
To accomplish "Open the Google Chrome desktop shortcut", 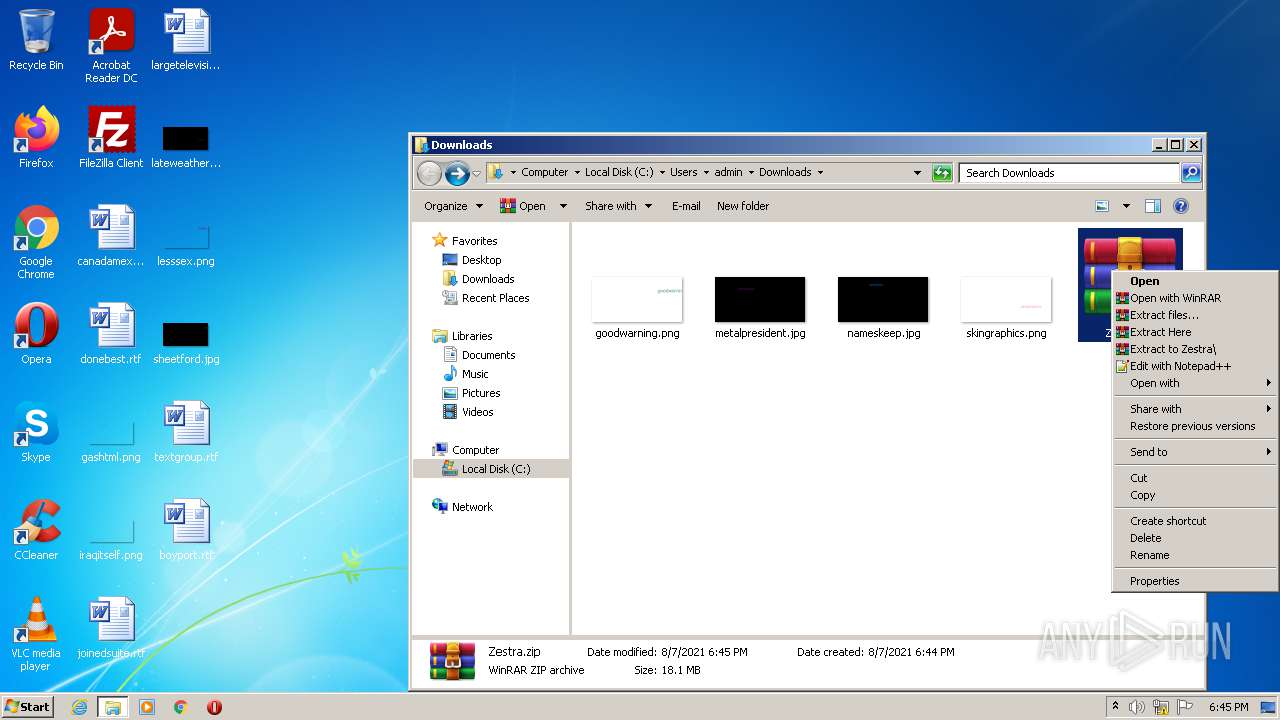I will coord(36,241).
